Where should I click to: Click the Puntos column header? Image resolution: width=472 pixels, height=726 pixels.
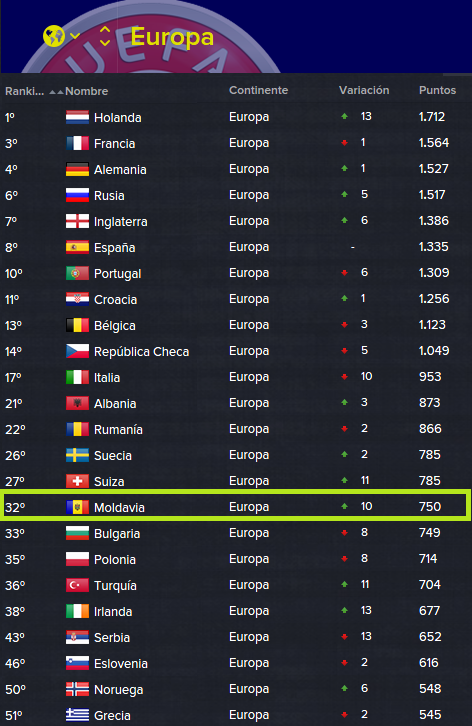tap(437, 90)
